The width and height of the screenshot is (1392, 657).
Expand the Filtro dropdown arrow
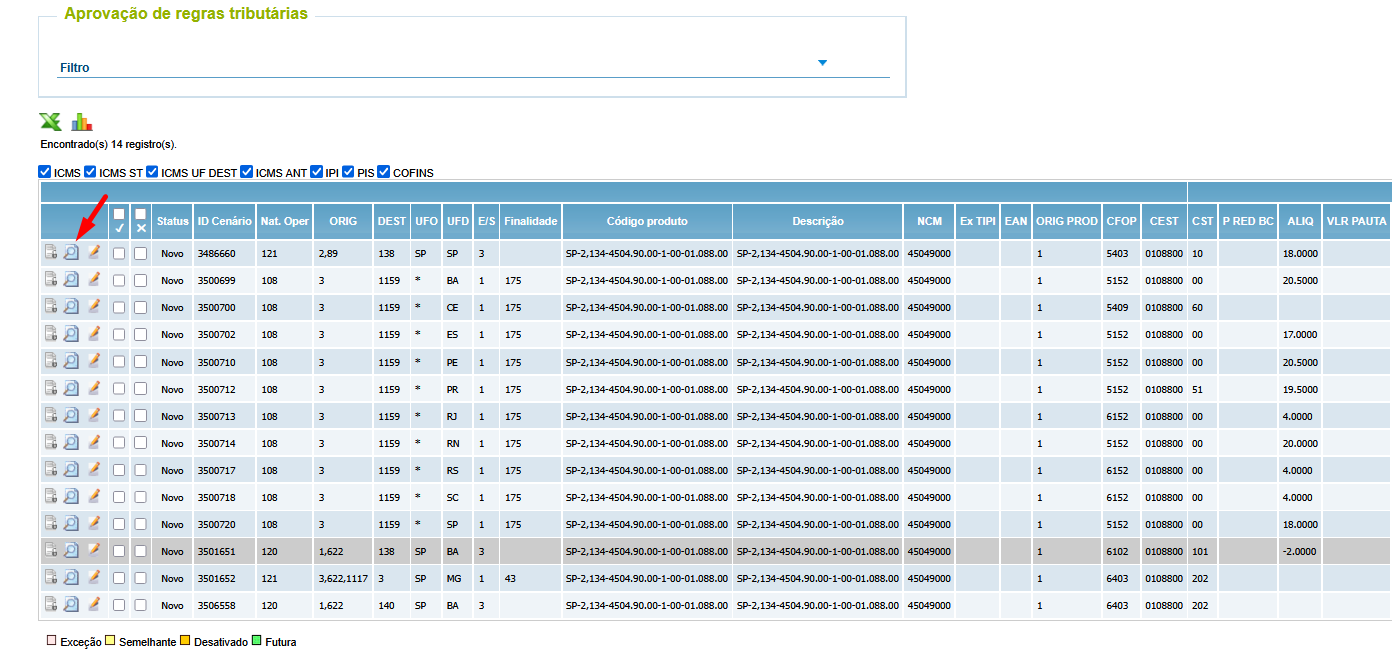[x=823, y=63]
